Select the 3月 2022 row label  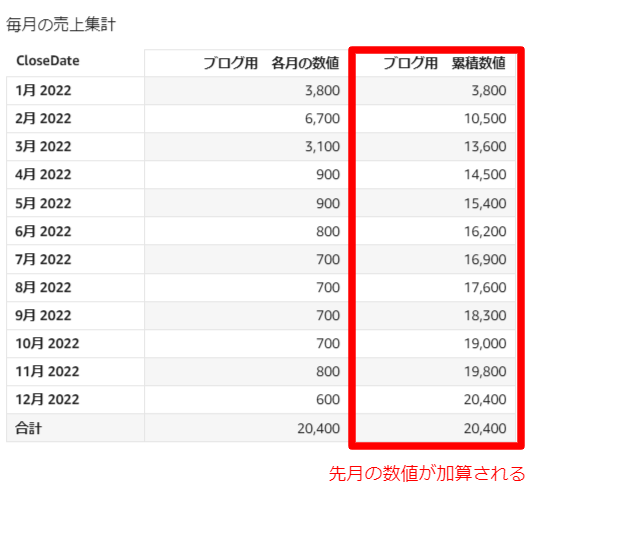44,146
